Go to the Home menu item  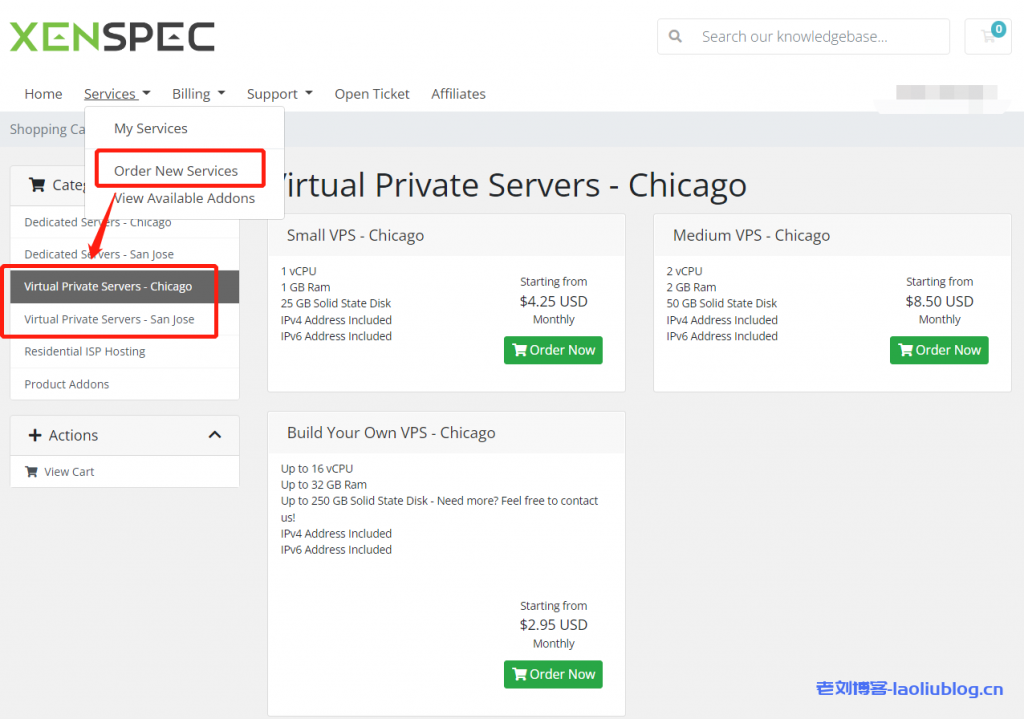[x=43, y=94]
